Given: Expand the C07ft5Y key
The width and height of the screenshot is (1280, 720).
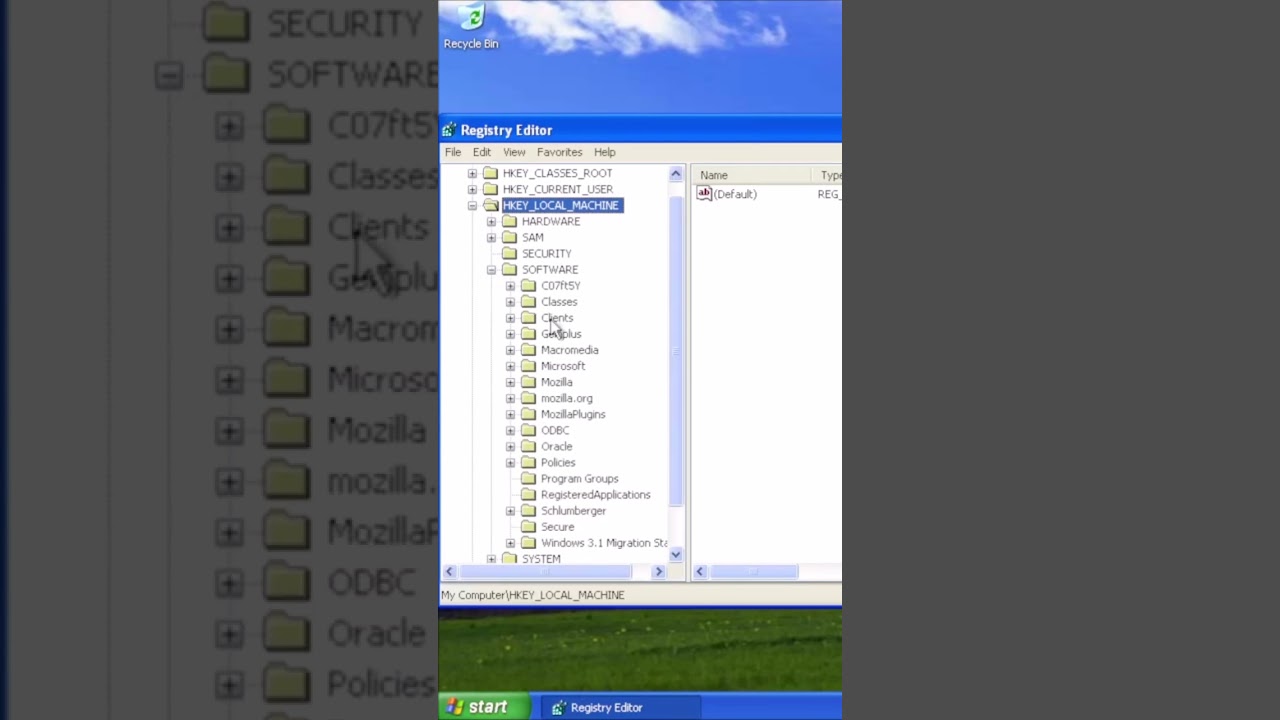Looking at the screenshot, I should coord(510,286).
